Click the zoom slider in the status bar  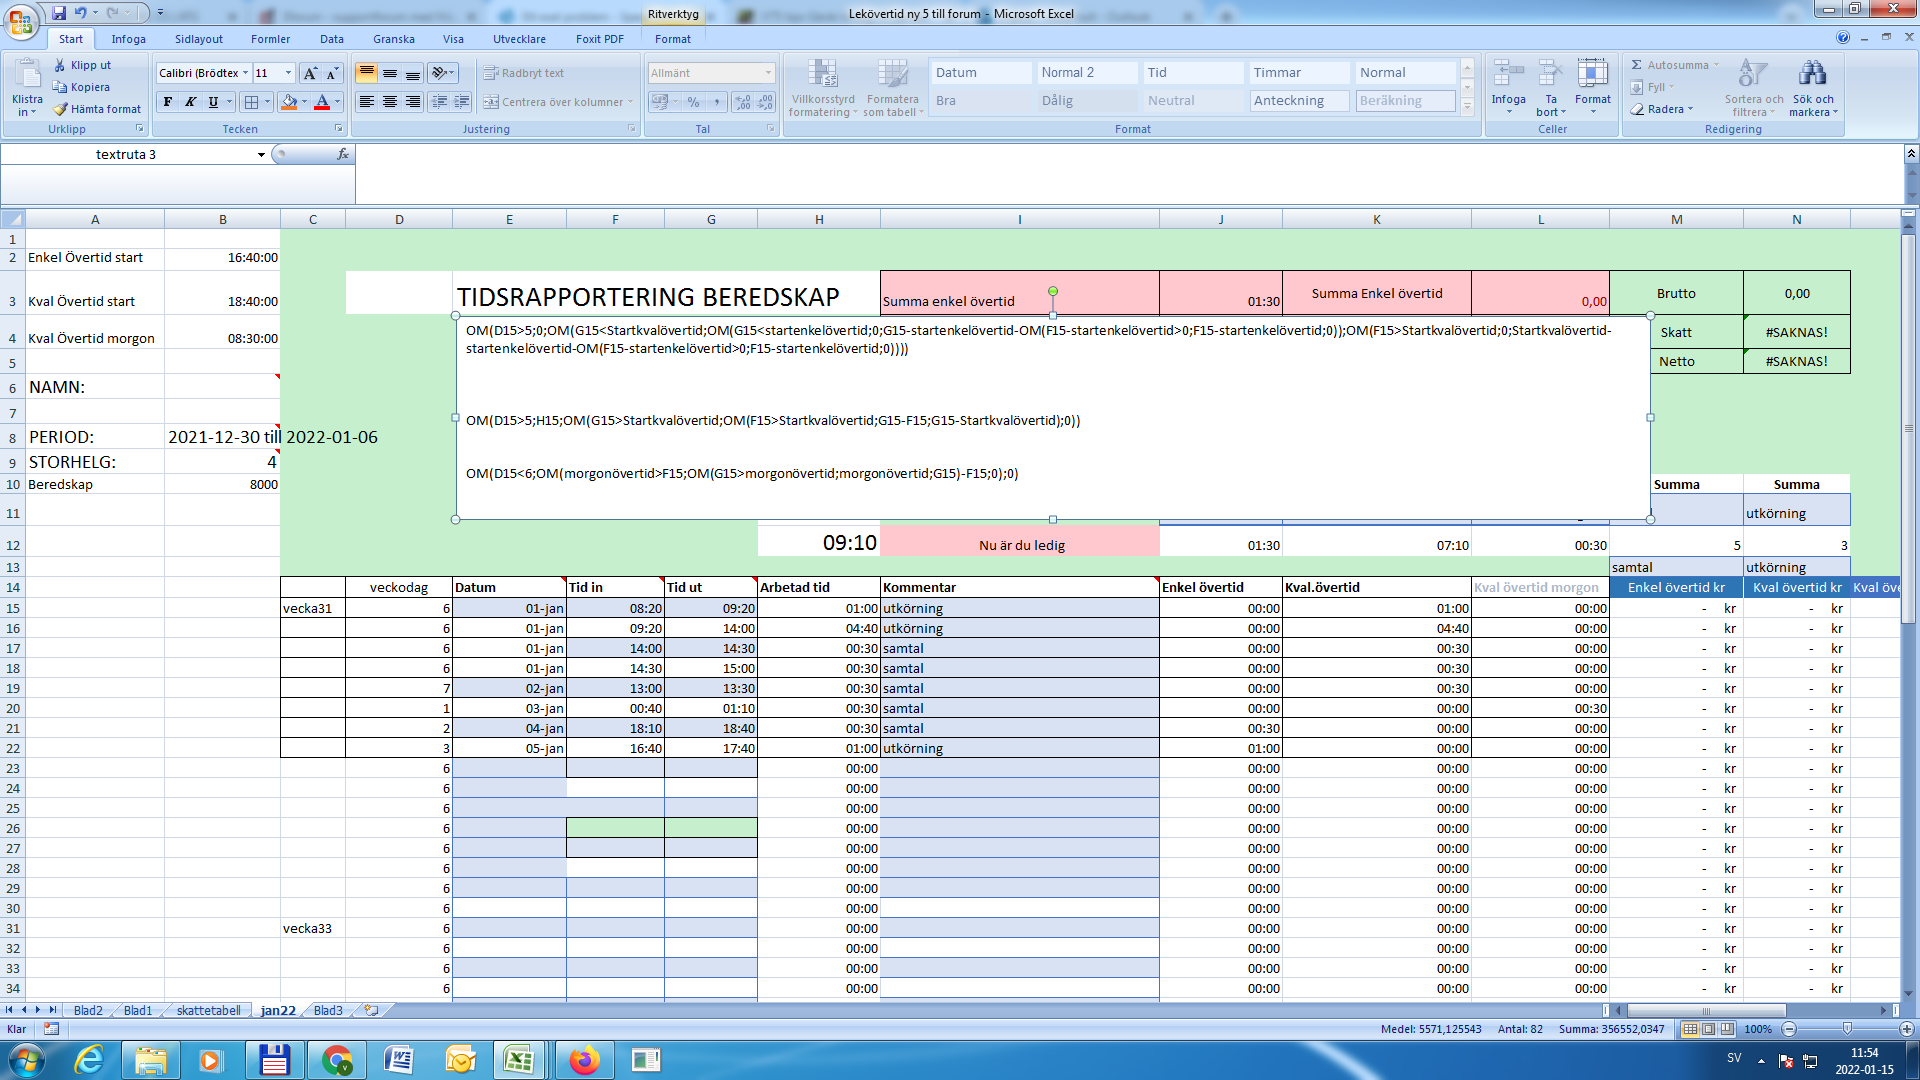pos(1847,1029)
